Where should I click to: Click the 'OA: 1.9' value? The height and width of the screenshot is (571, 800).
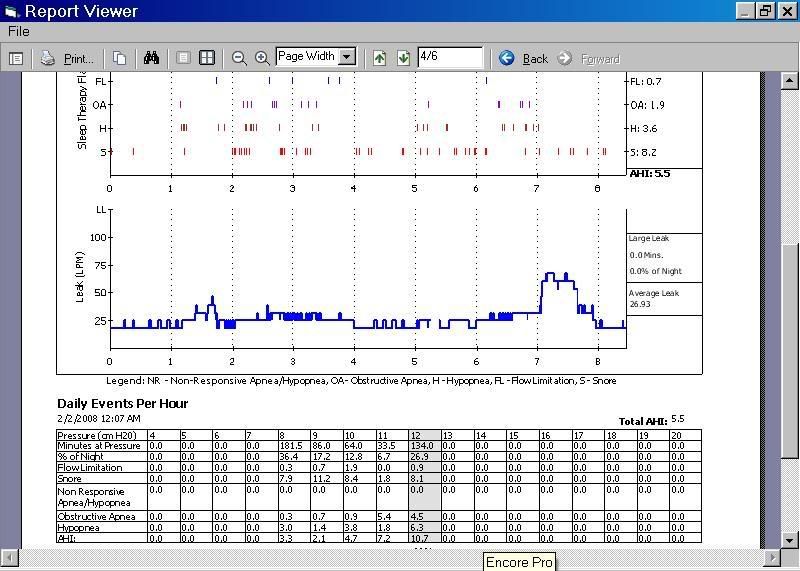[647, 105]
